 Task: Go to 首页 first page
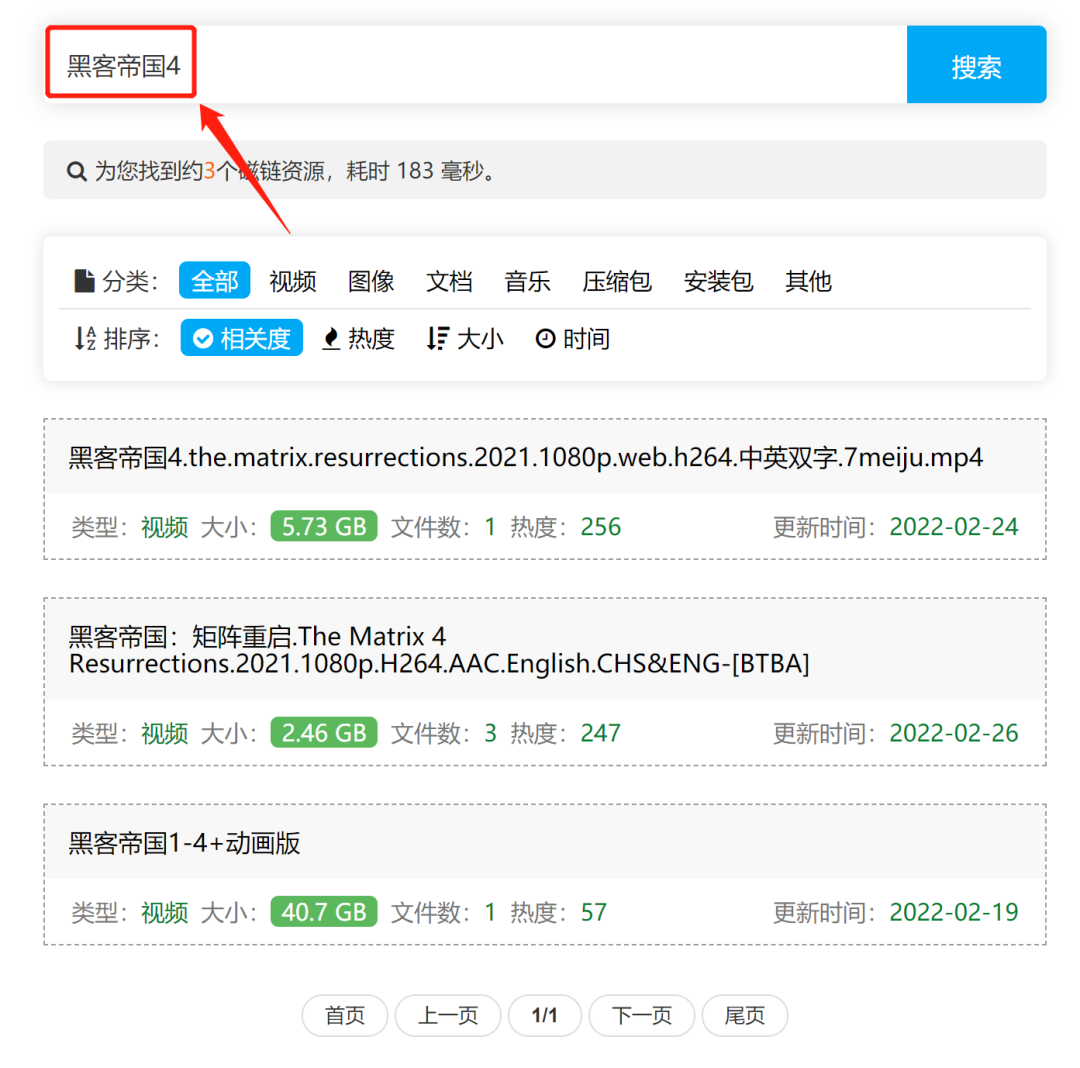(345, 1015)
